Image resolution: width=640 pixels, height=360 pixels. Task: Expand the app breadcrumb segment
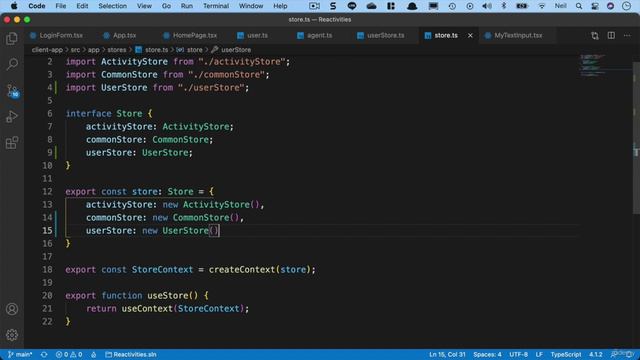[93, 50]
